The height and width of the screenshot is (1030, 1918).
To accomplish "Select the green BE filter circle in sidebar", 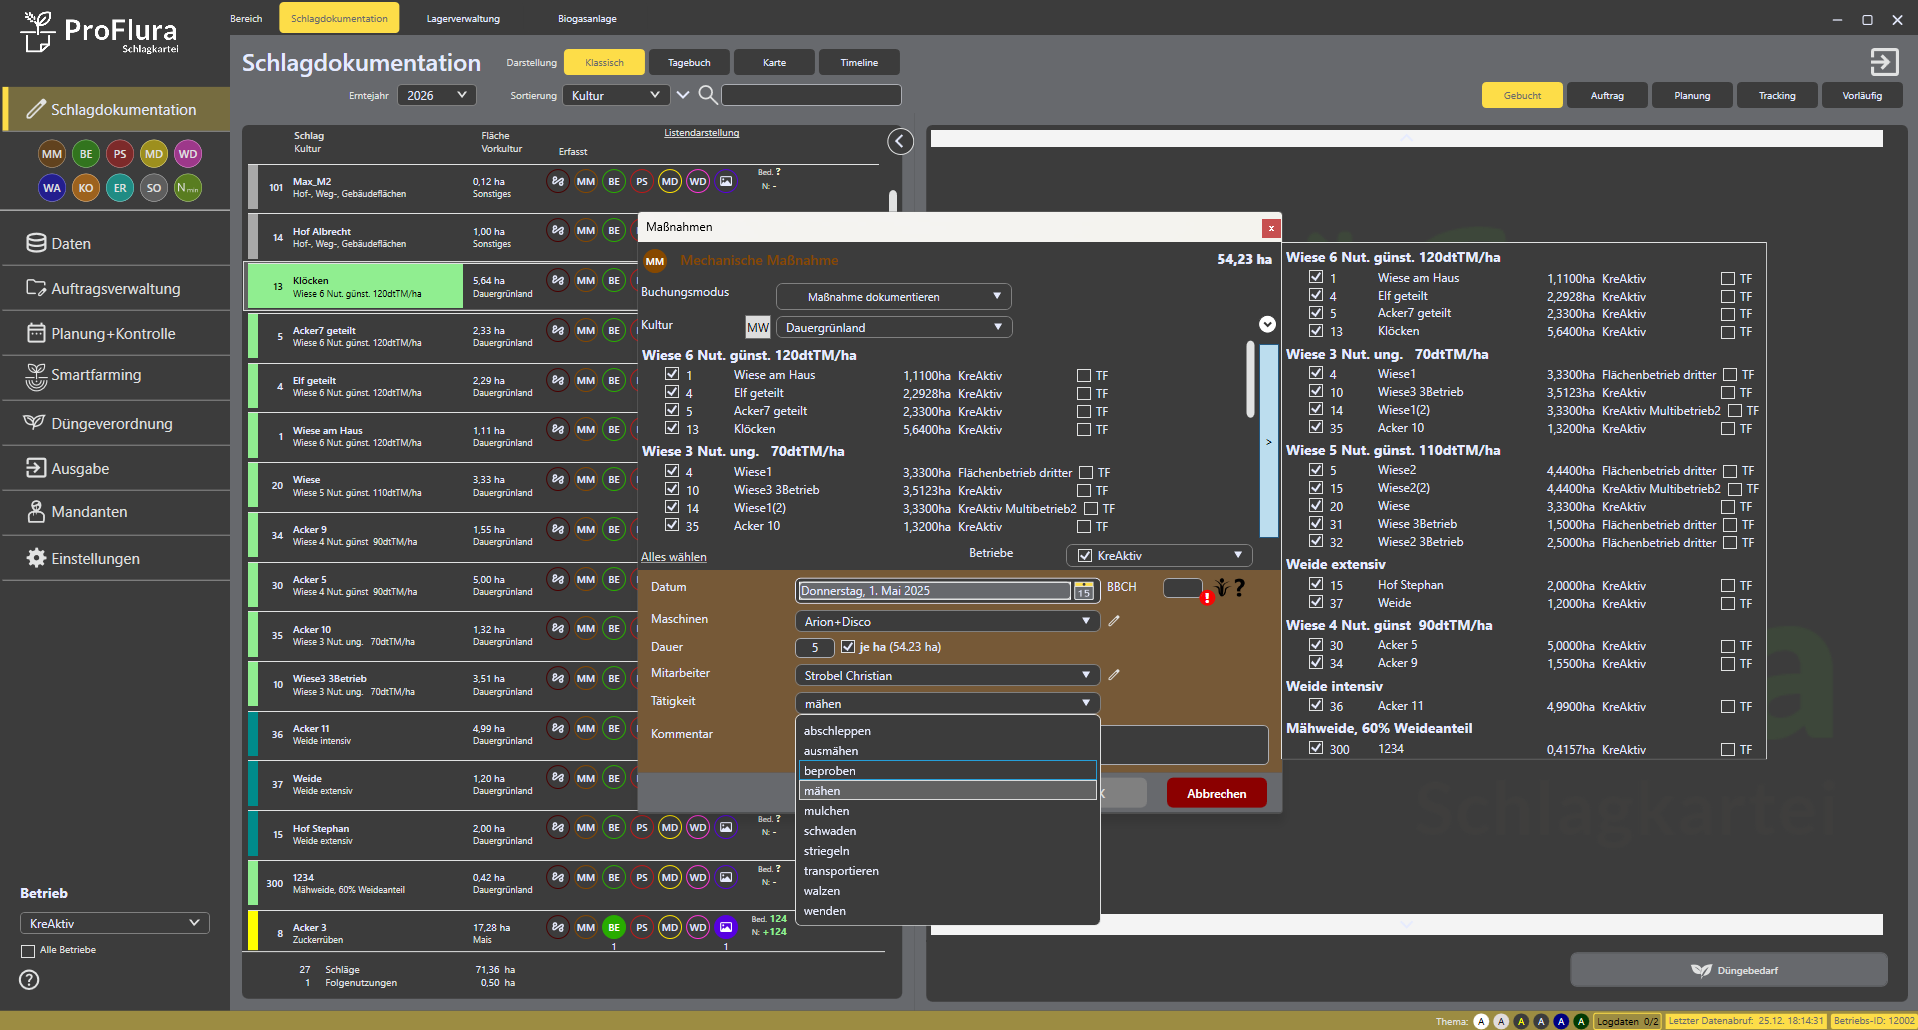I will (x=86, y=154).
